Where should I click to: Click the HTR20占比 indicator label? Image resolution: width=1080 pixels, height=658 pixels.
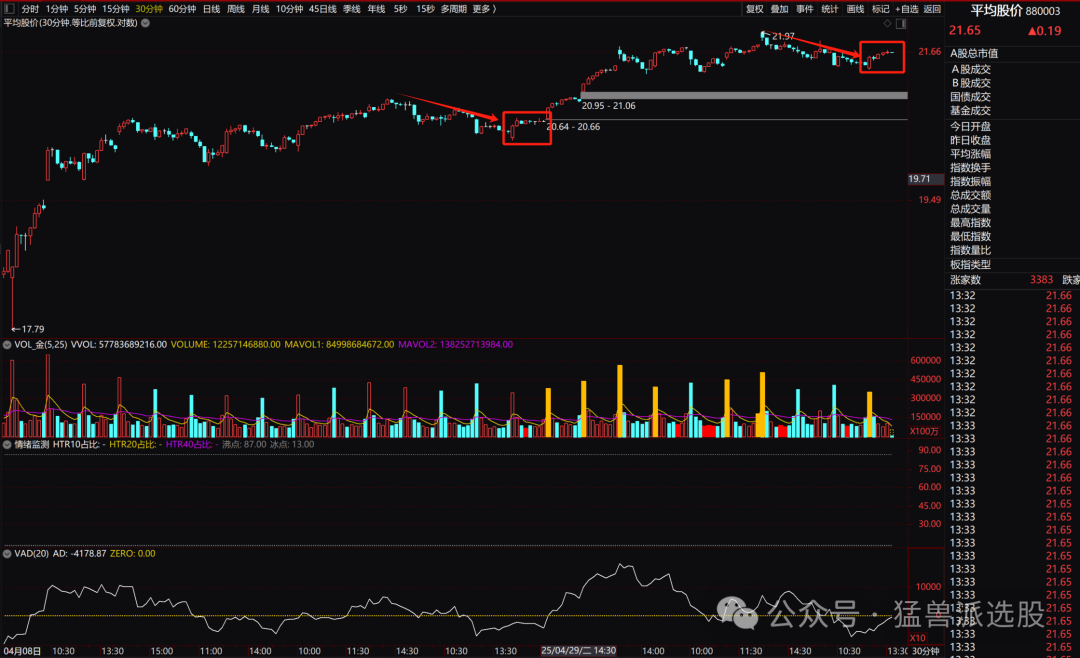click(136, 444)
